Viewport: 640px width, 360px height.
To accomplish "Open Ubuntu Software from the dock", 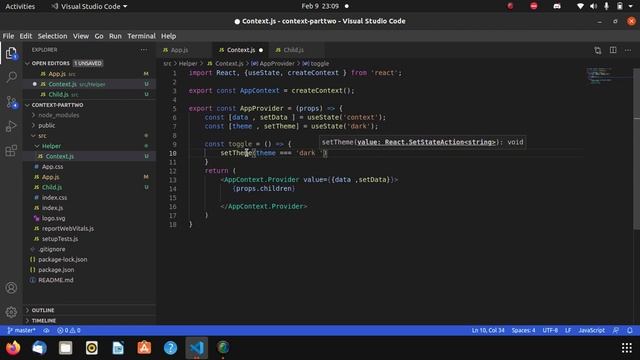I will 144,348.
